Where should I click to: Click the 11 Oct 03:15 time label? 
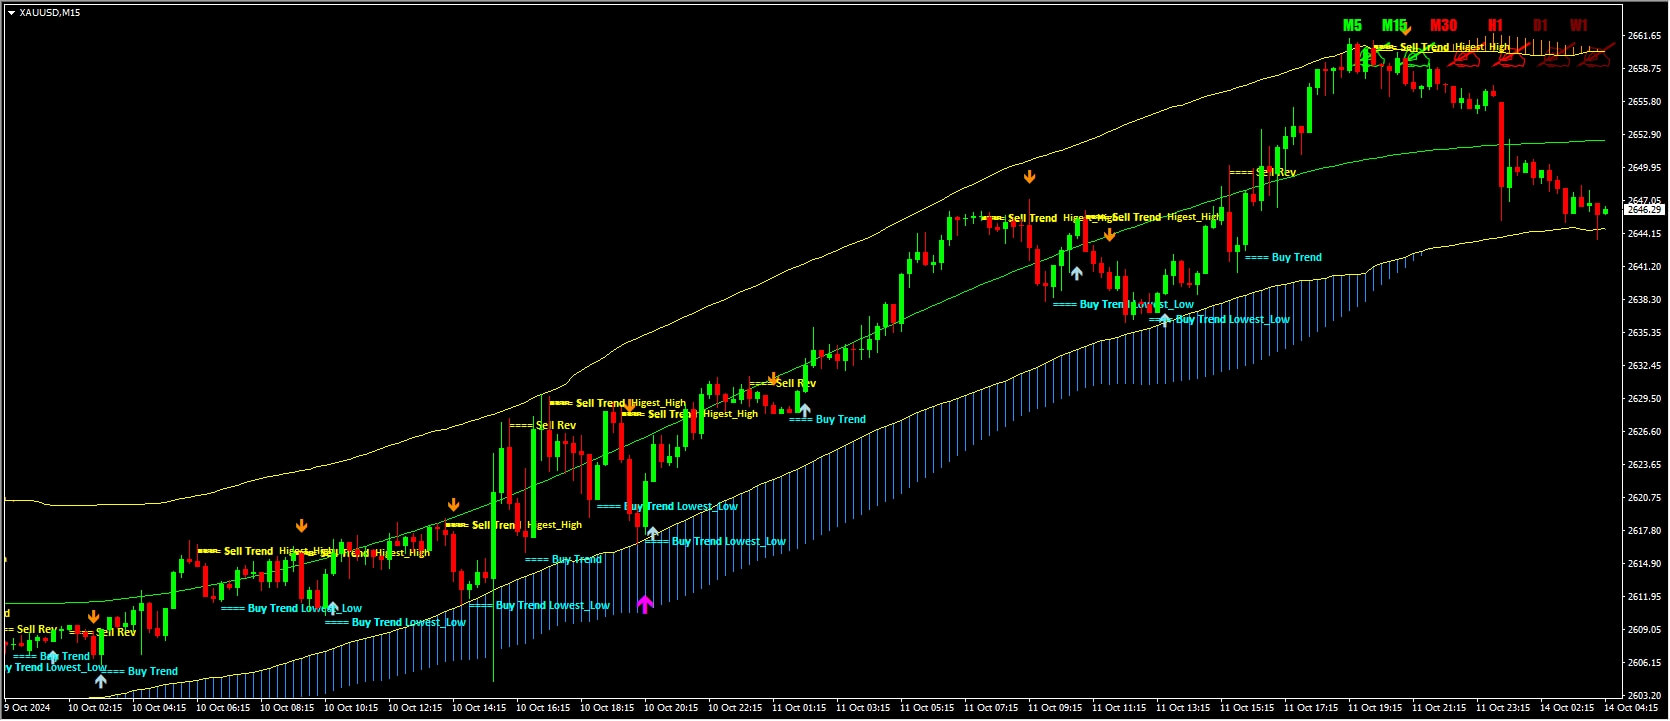tap(863, 709)
